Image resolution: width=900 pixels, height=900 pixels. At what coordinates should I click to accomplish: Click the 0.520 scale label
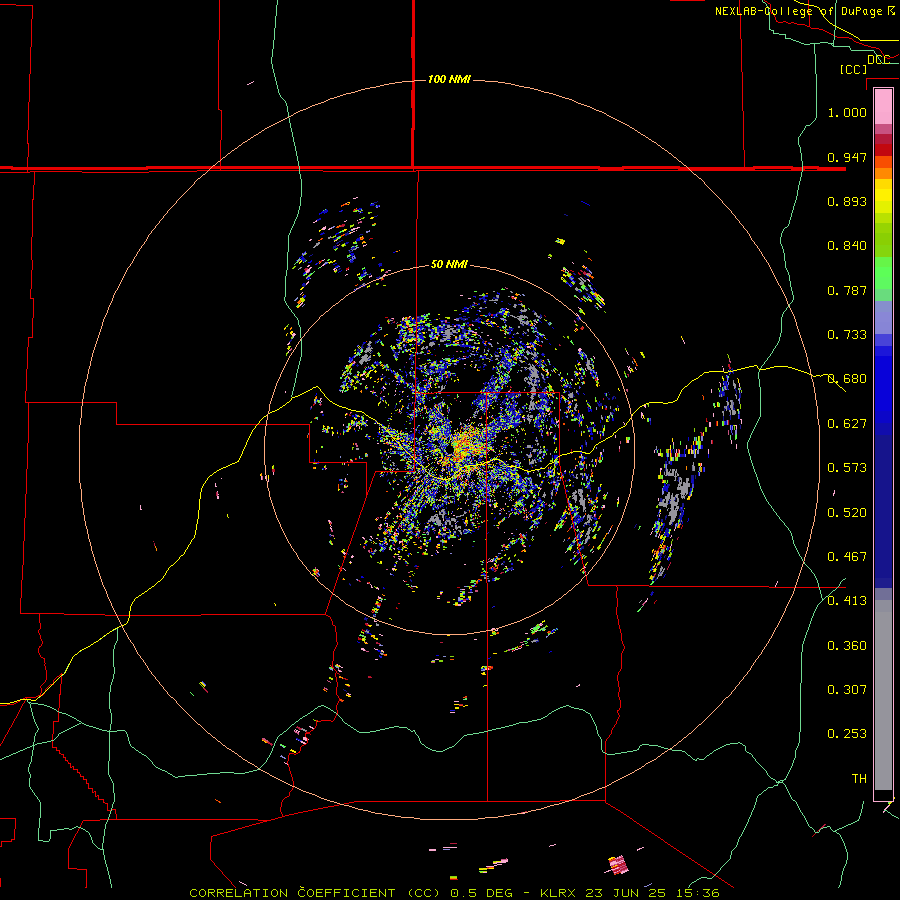pos(847,513)
